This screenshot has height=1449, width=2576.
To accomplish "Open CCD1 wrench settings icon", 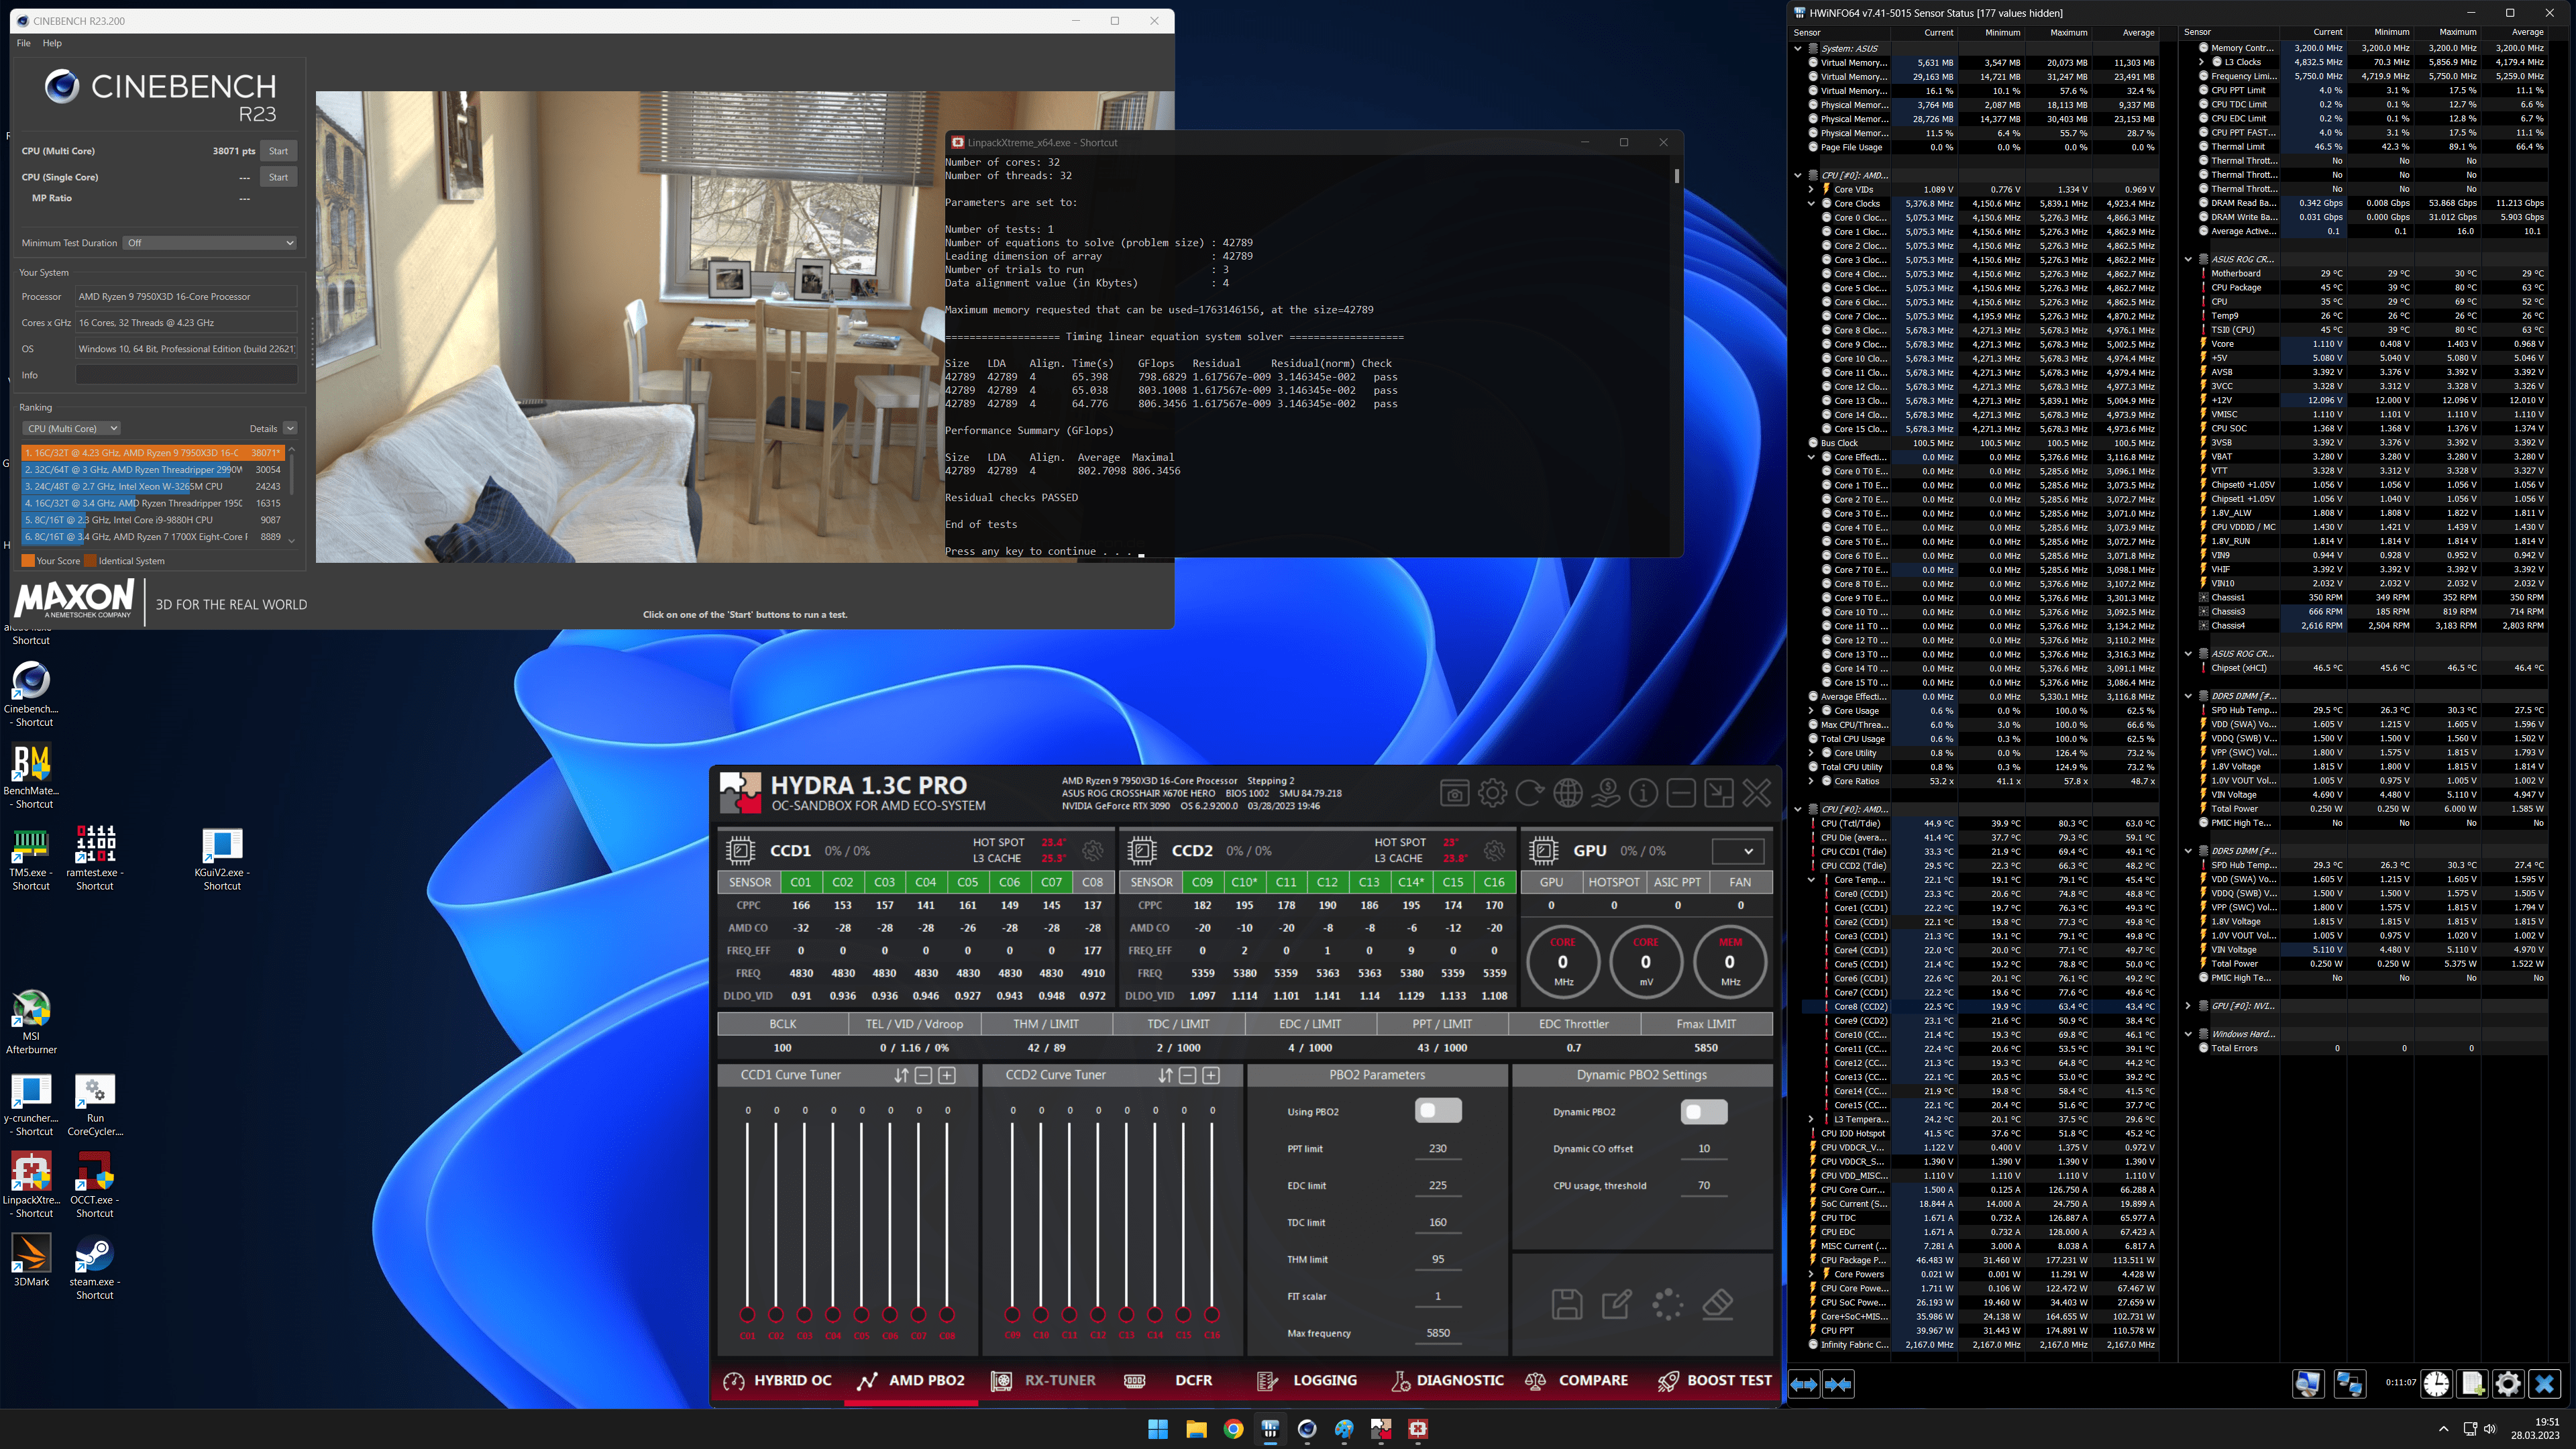I will [x=1092, y=851].
